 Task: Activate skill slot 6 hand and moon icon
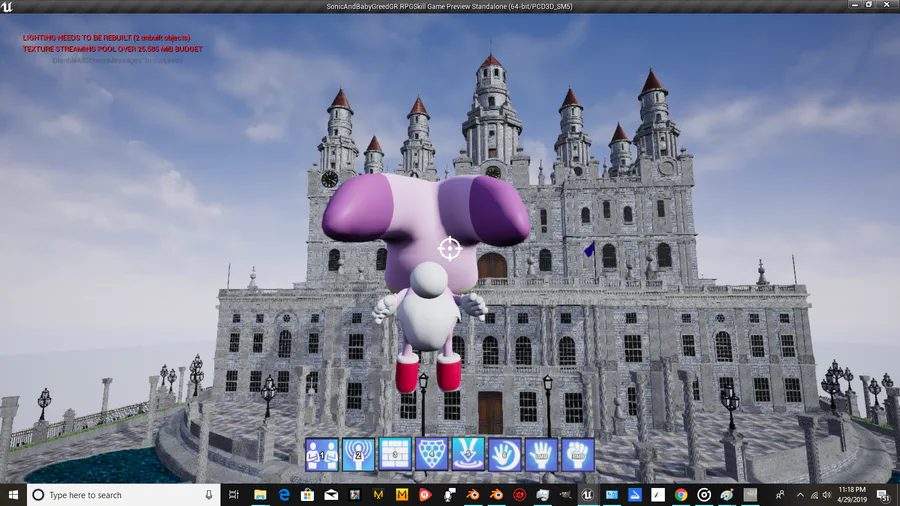pos(505,454)
